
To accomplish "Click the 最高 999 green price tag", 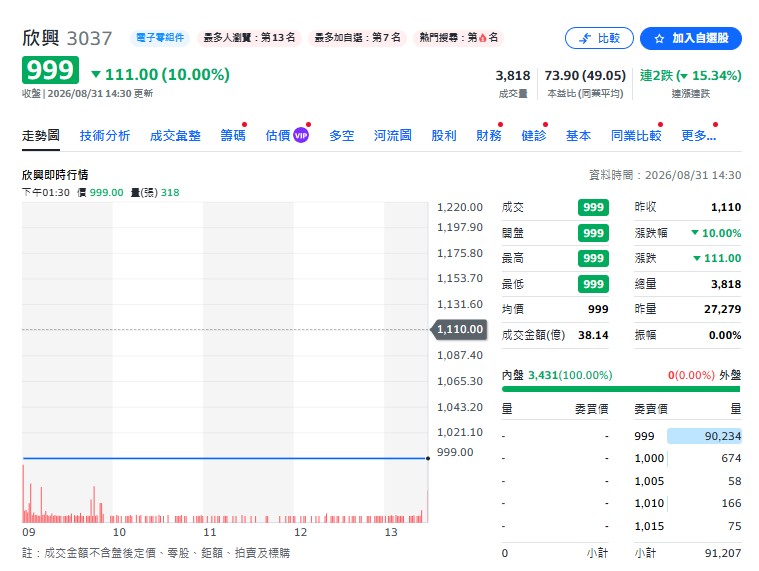I will [x=593, y=258].
